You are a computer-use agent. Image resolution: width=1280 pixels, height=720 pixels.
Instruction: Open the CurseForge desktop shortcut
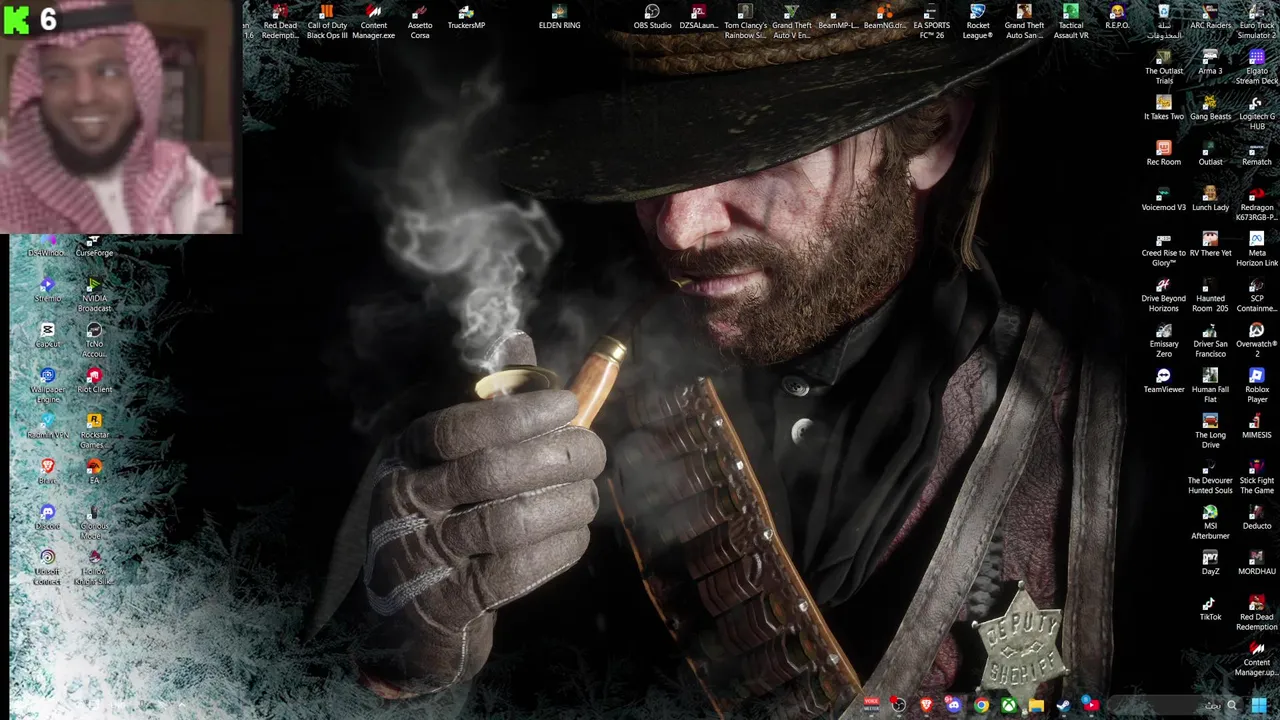[x=94, y=246]
